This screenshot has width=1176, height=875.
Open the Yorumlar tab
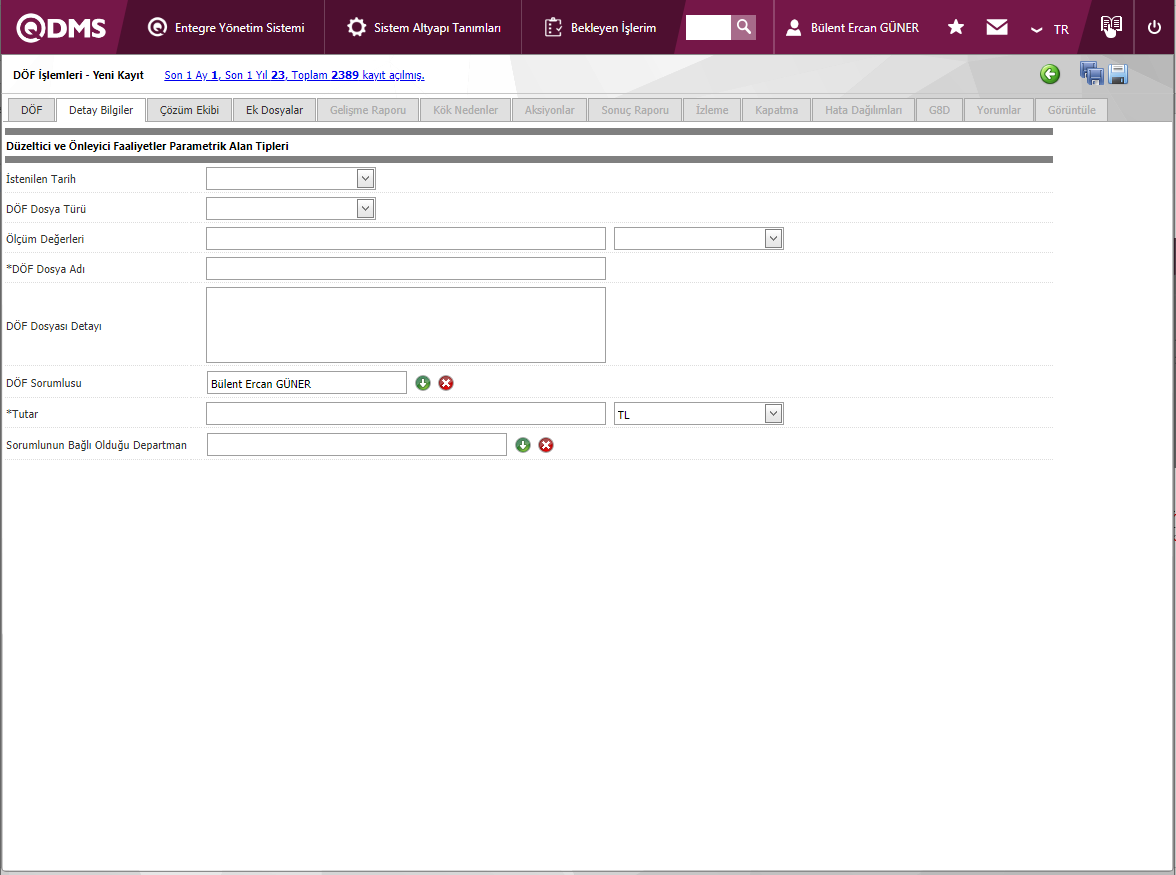point(998,110)
